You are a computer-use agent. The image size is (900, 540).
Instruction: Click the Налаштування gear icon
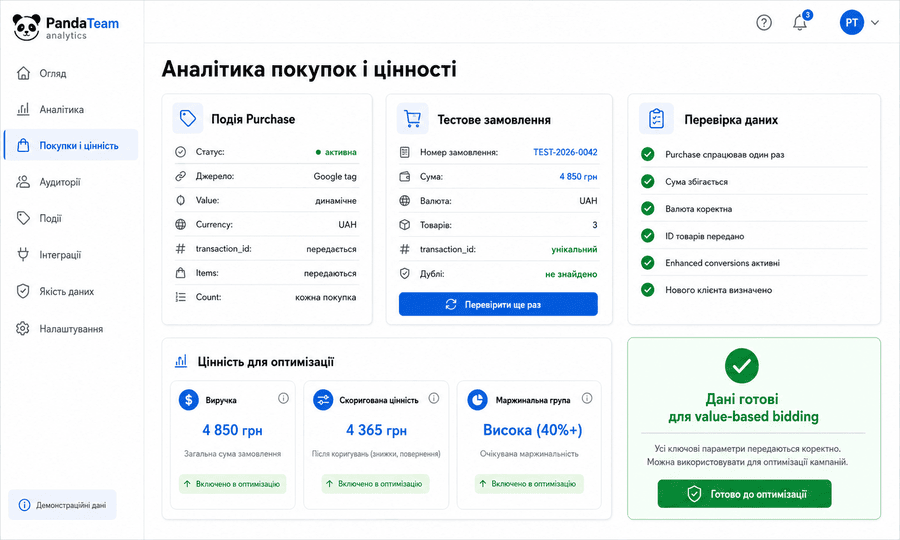[x=23, y=328]
